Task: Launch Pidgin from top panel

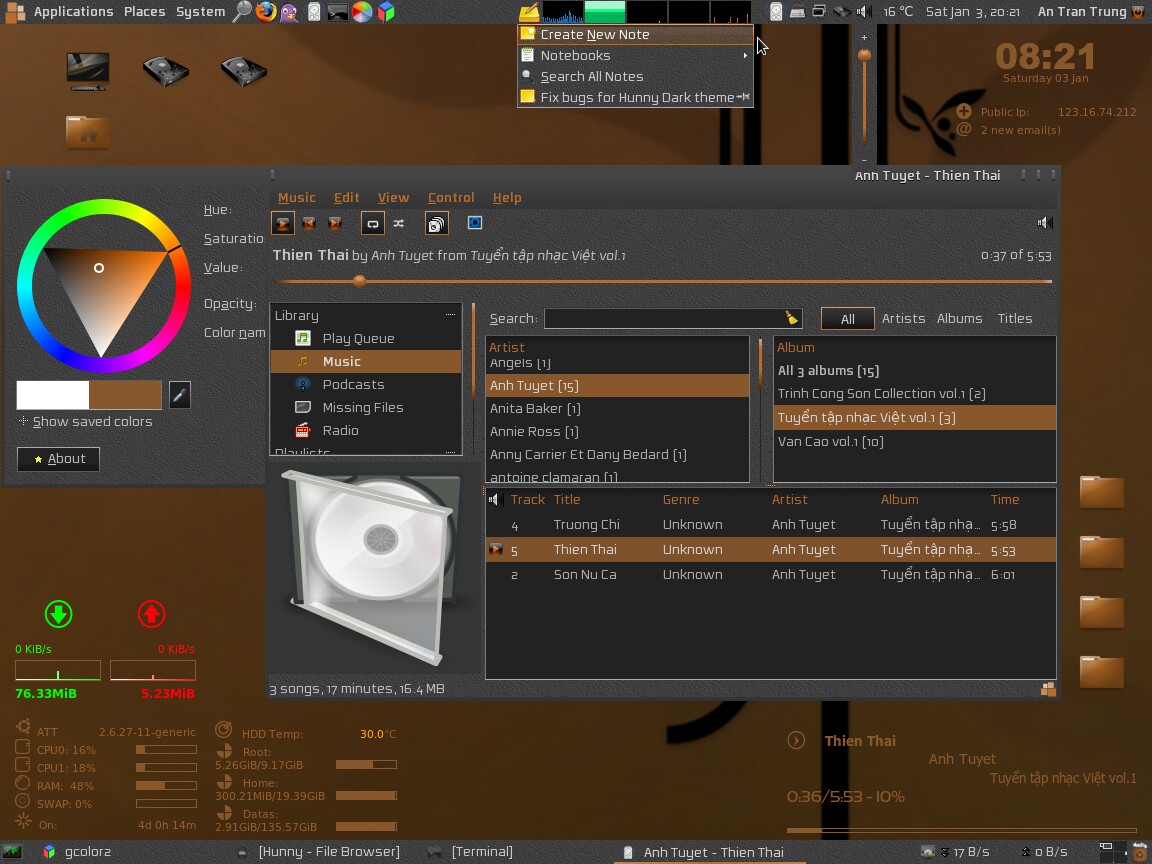Action: pyautogui.click(x=289, y=12)
